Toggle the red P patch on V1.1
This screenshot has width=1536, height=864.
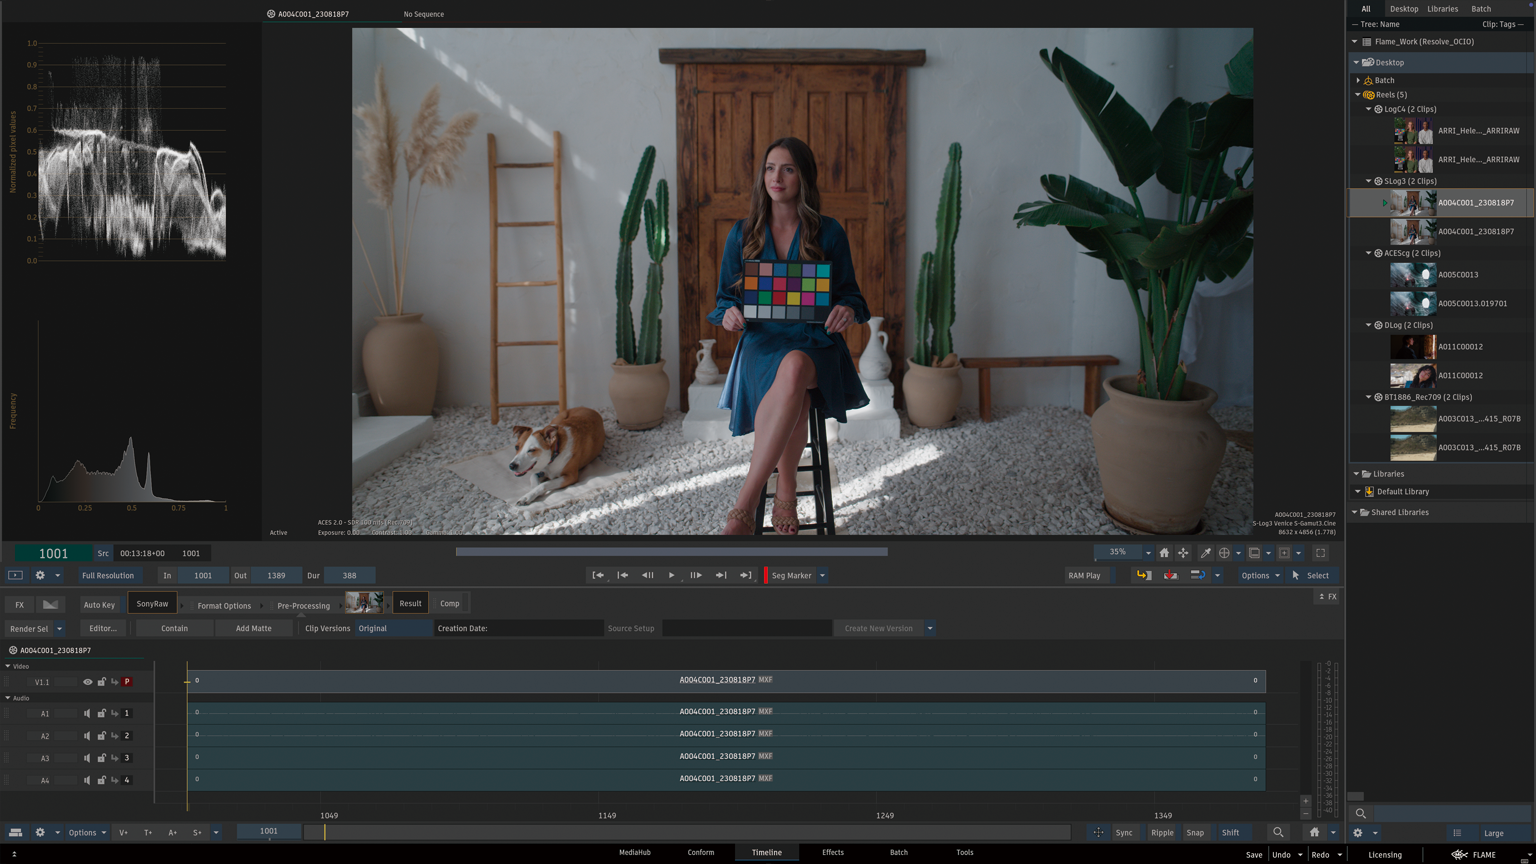(127, 682)
